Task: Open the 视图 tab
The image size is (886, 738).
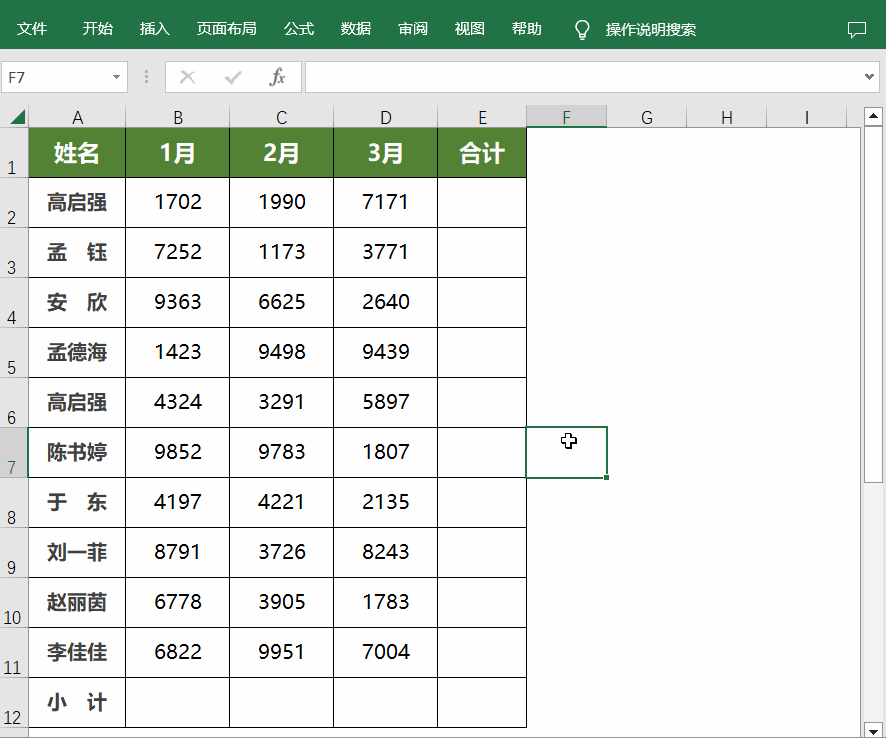Action: [469, 29]
